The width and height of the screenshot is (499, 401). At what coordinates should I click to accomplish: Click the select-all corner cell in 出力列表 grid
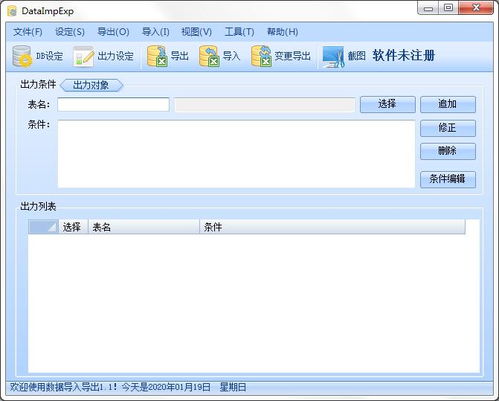(x=43, y=227)
